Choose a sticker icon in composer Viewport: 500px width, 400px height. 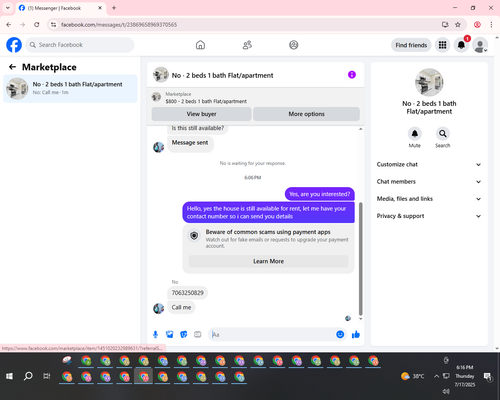(x=184, y=334)
